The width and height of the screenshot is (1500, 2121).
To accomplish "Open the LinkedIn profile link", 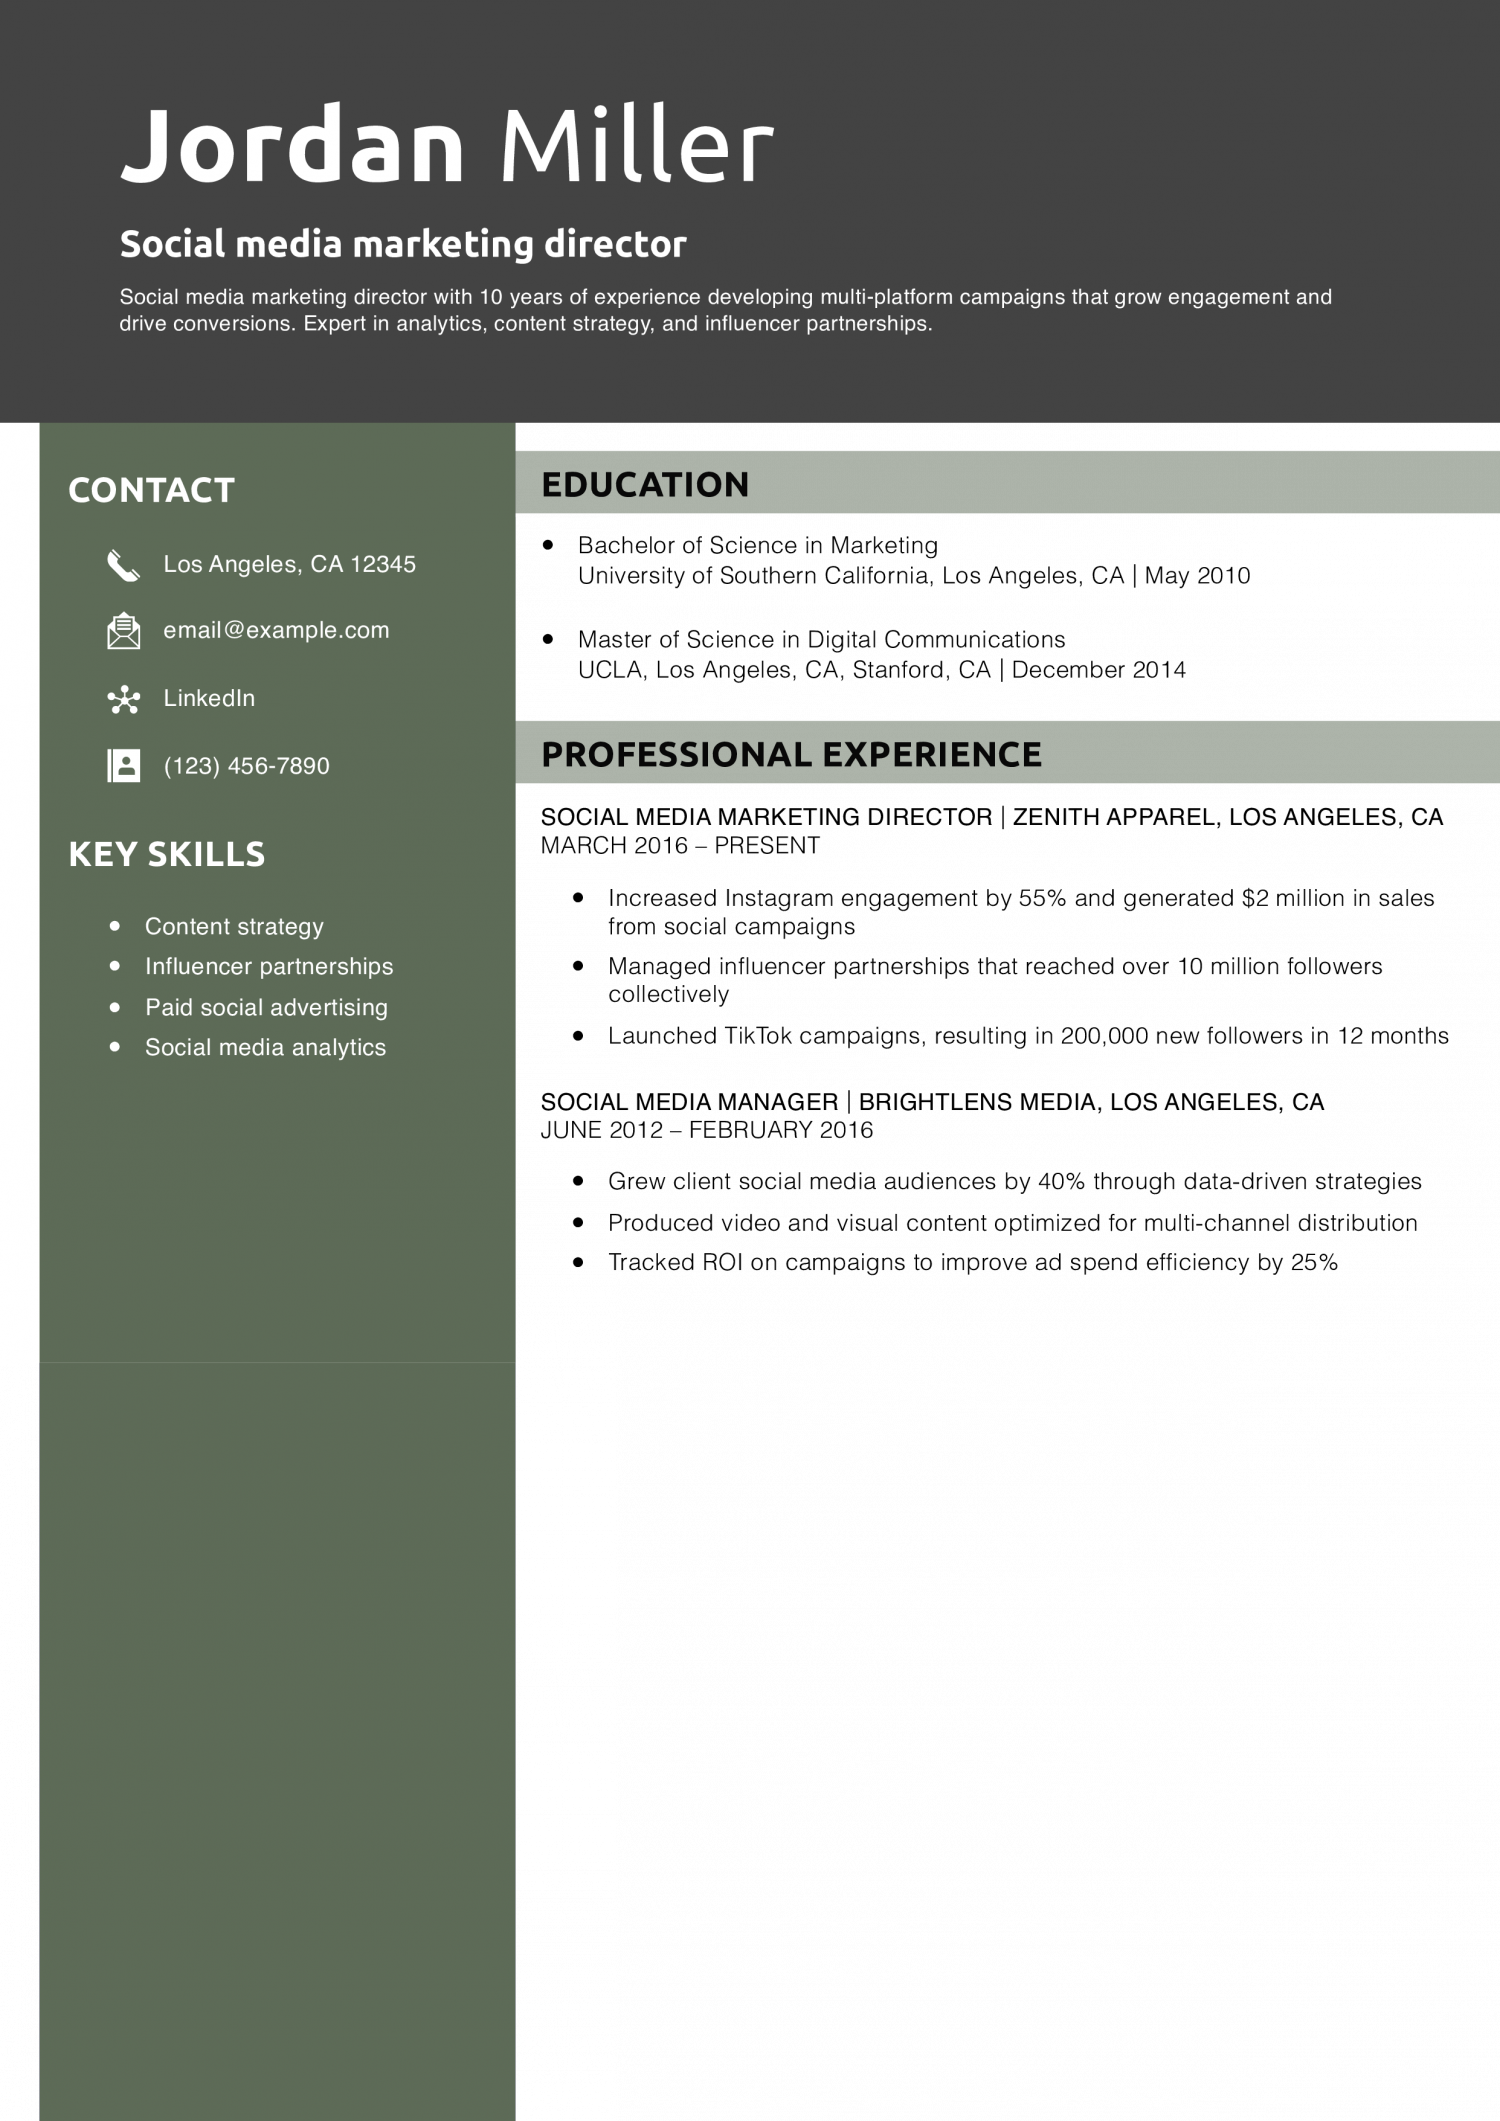I will 209,698.
